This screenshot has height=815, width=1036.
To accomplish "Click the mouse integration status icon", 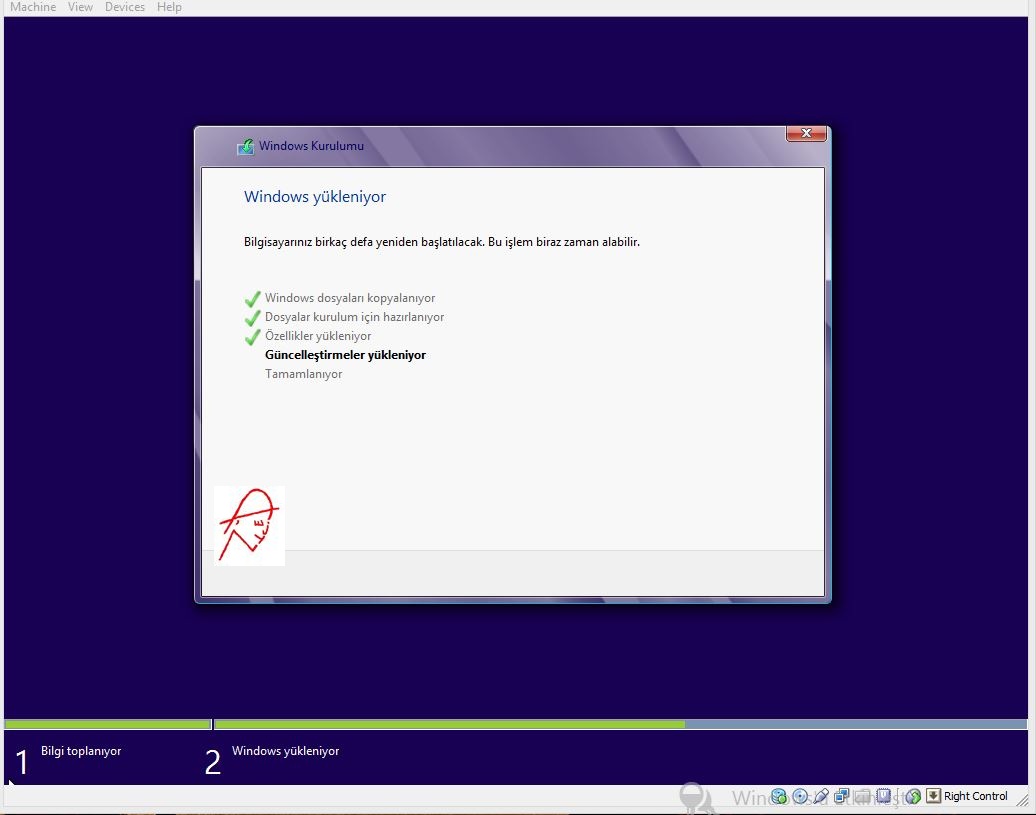I will (913, 797).
